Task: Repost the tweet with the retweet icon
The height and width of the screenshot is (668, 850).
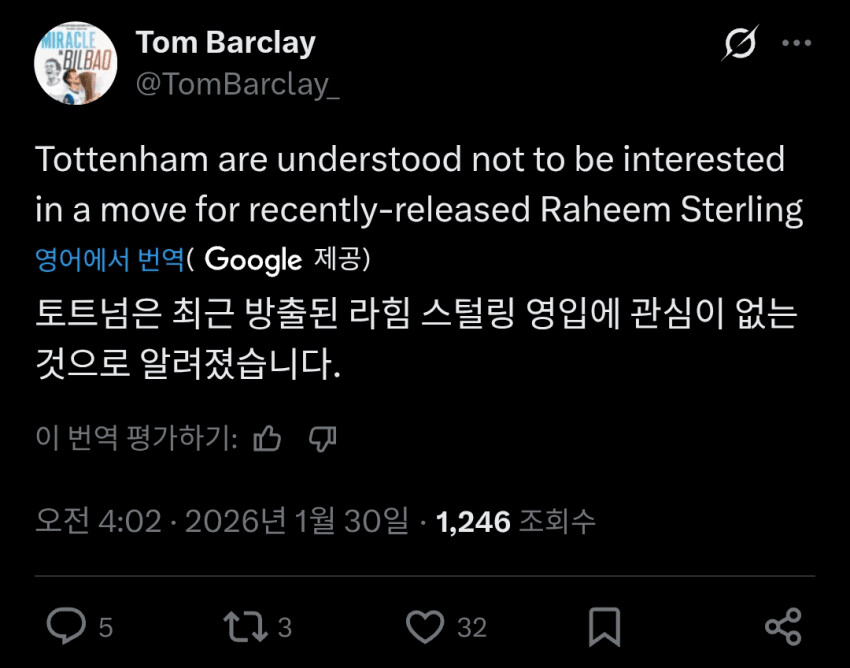Action: coord(245,627)
